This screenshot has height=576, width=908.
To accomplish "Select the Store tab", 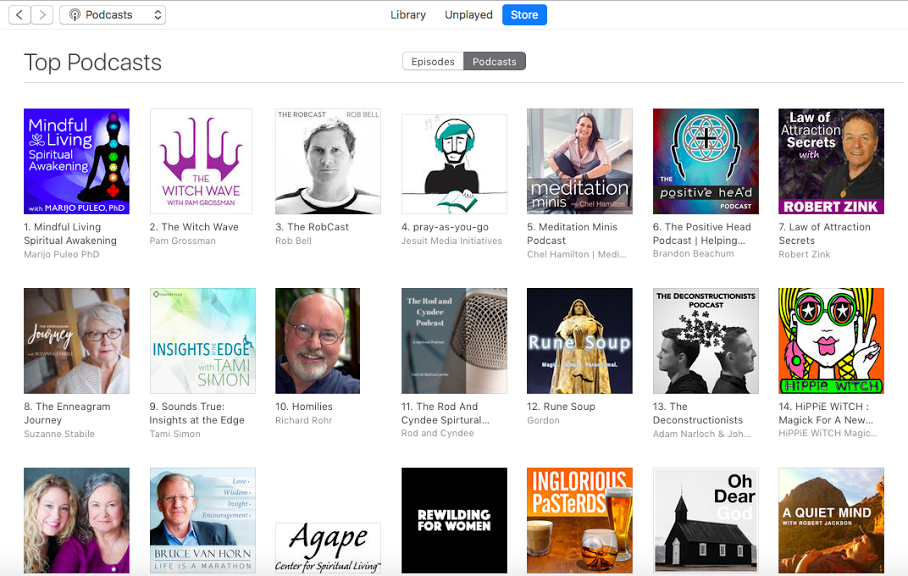I will [524, 14].
